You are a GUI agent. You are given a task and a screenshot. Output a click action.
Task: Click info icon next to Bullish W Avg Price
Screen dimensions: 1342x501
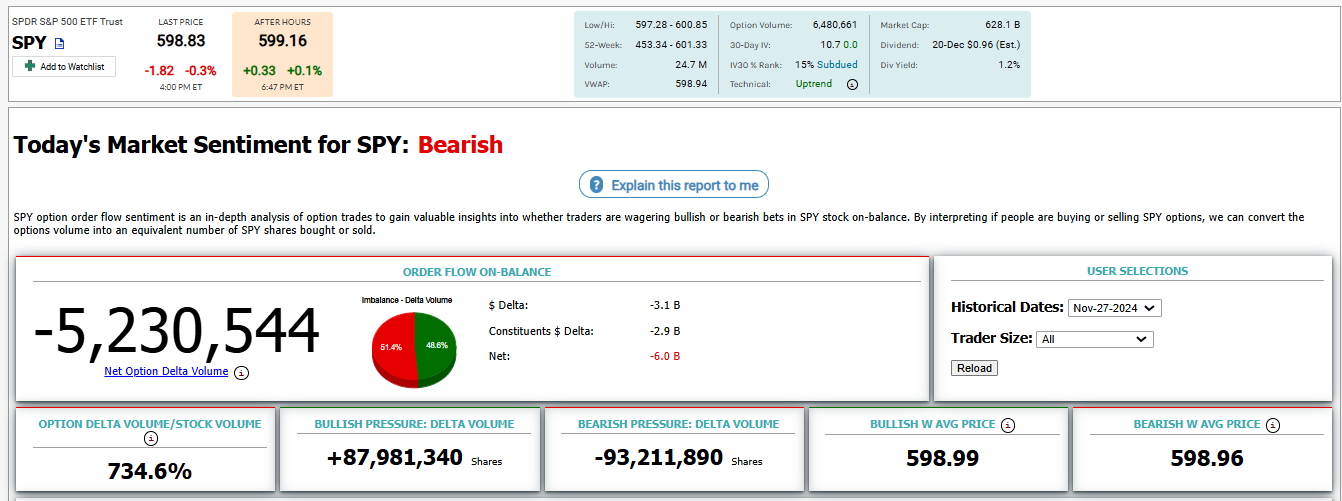(x=1008, y=424)
